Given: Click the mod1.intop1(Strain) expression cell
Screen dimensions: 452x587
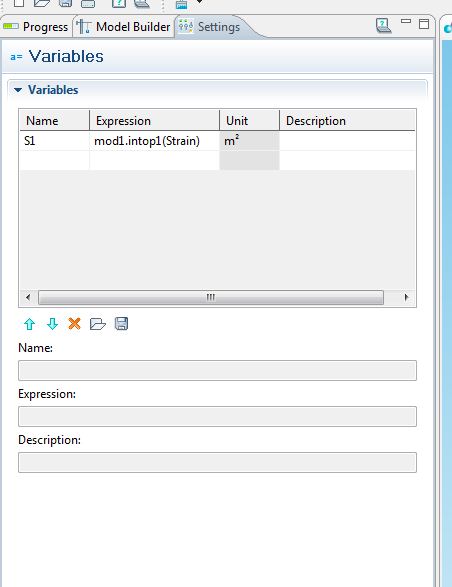Looking at the screenshot, I should [154, 141].
